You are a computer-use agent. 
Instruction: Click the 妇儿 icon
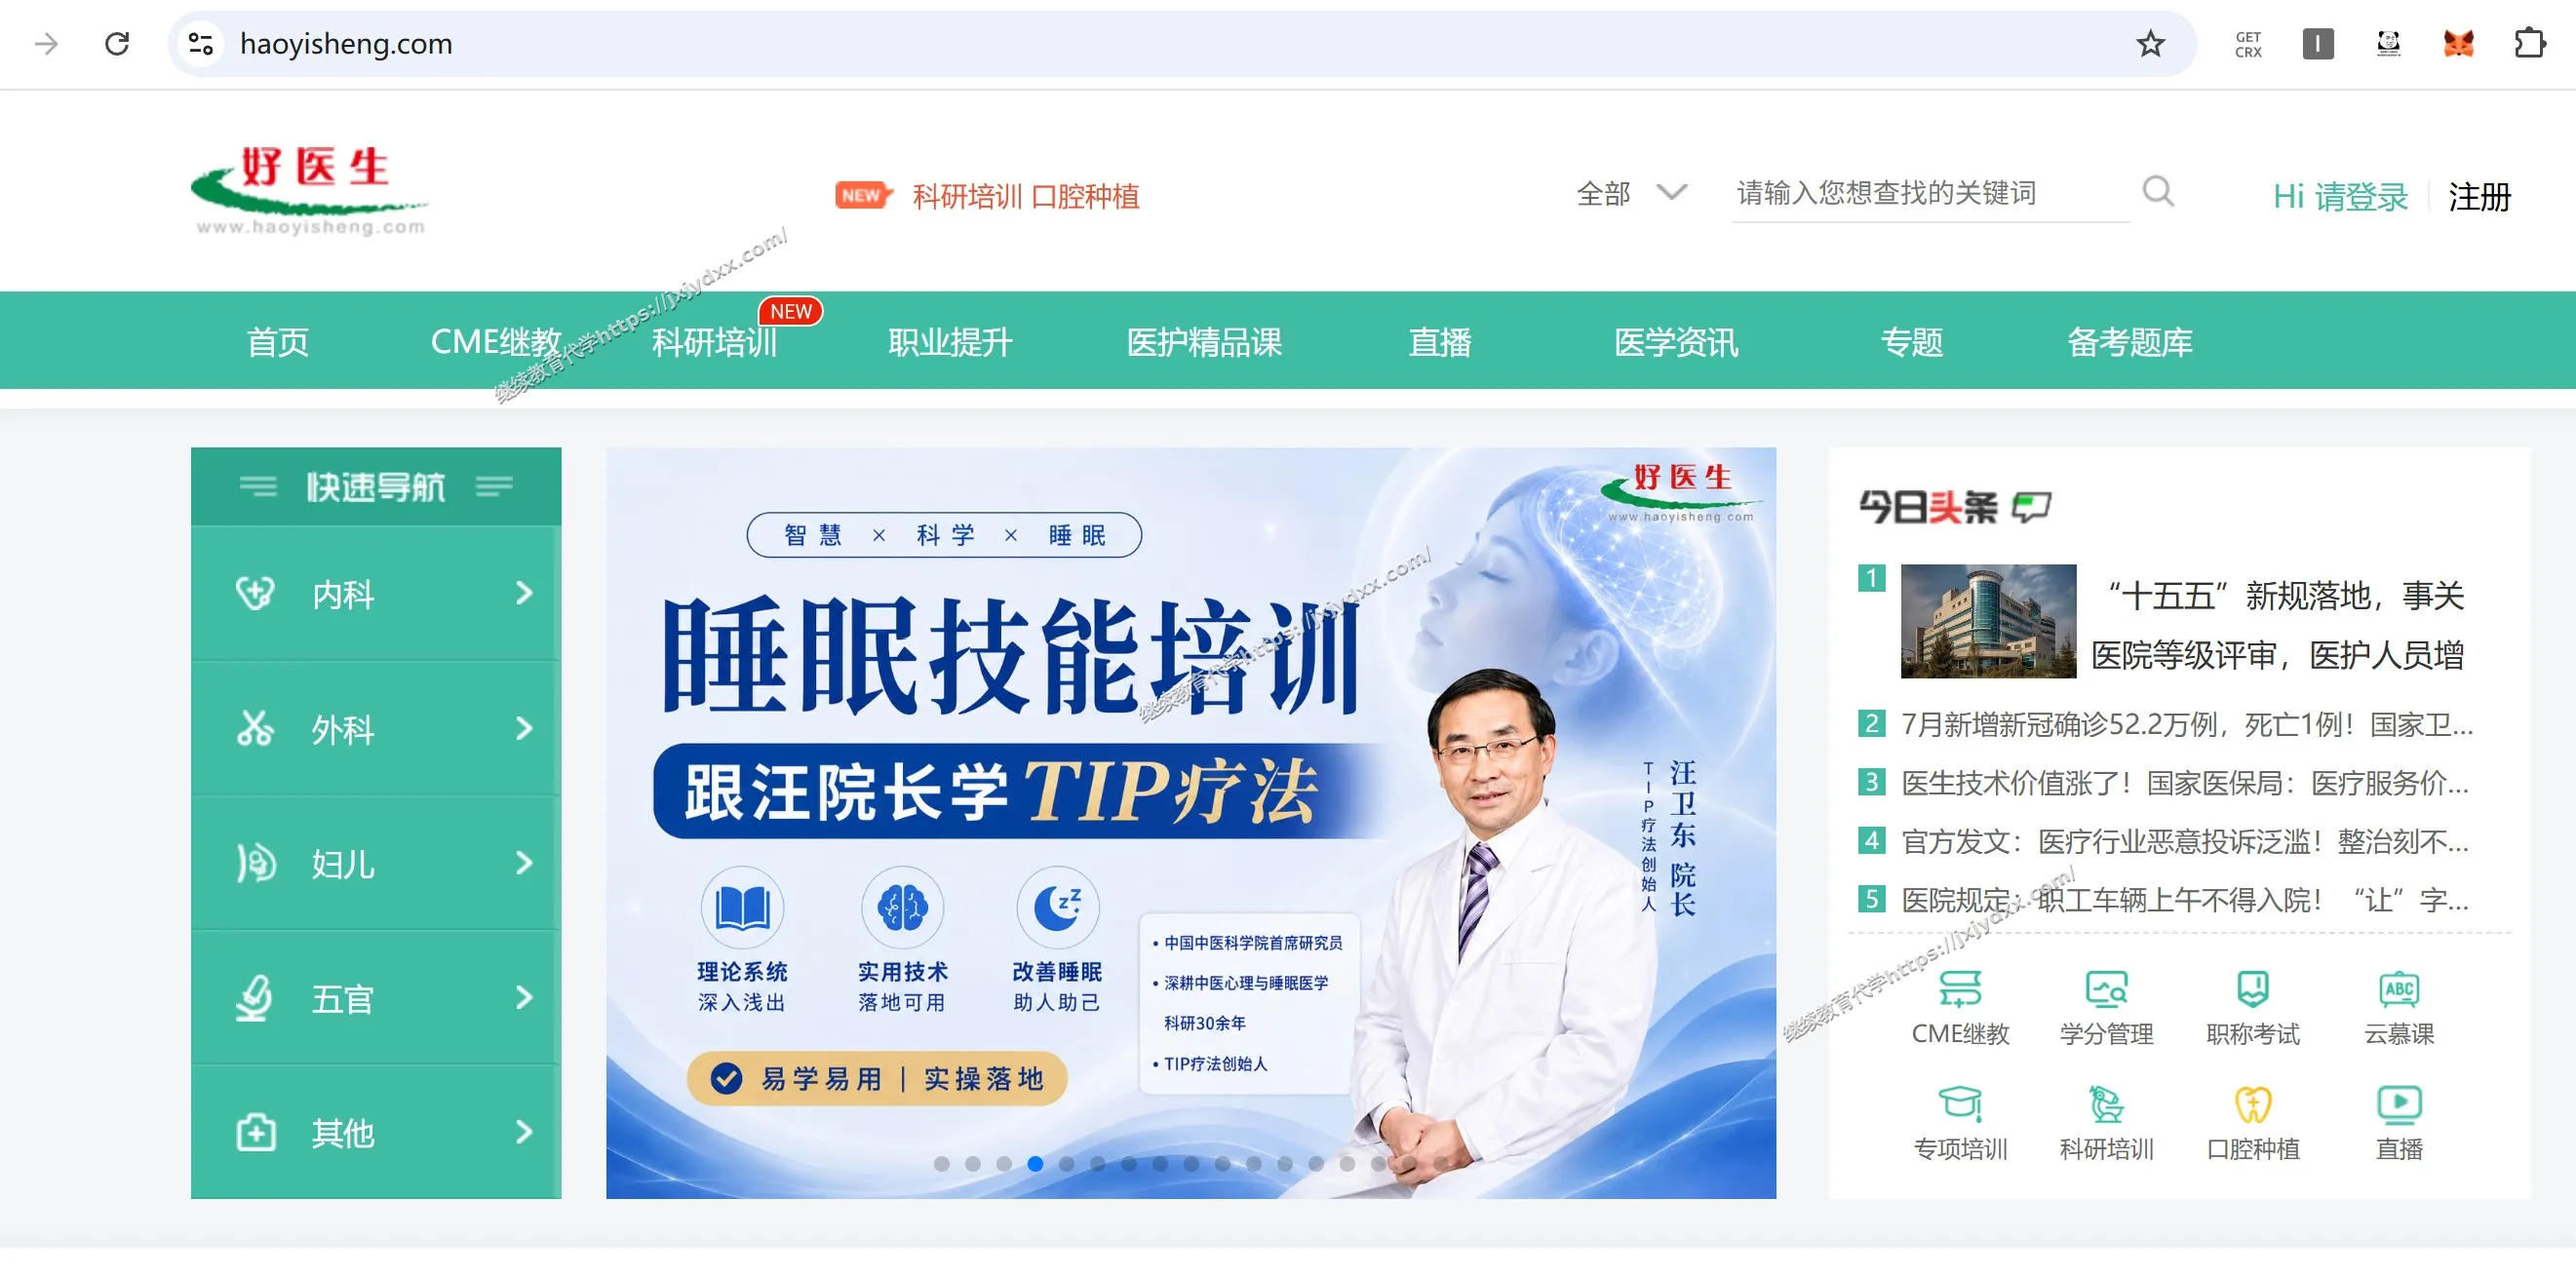[255, 862]
